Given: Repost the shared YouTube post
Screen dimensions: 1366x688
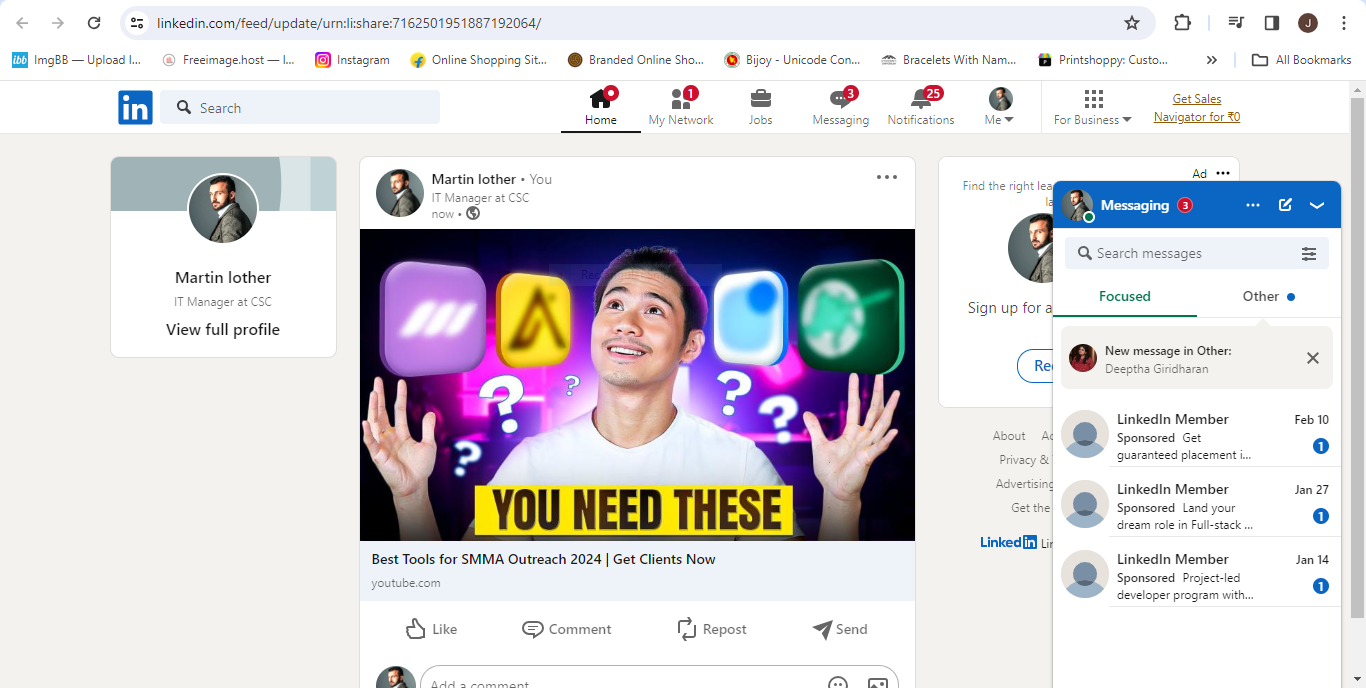Looking at the screenshot, I should pyautogui.click(x=712, y=629).
